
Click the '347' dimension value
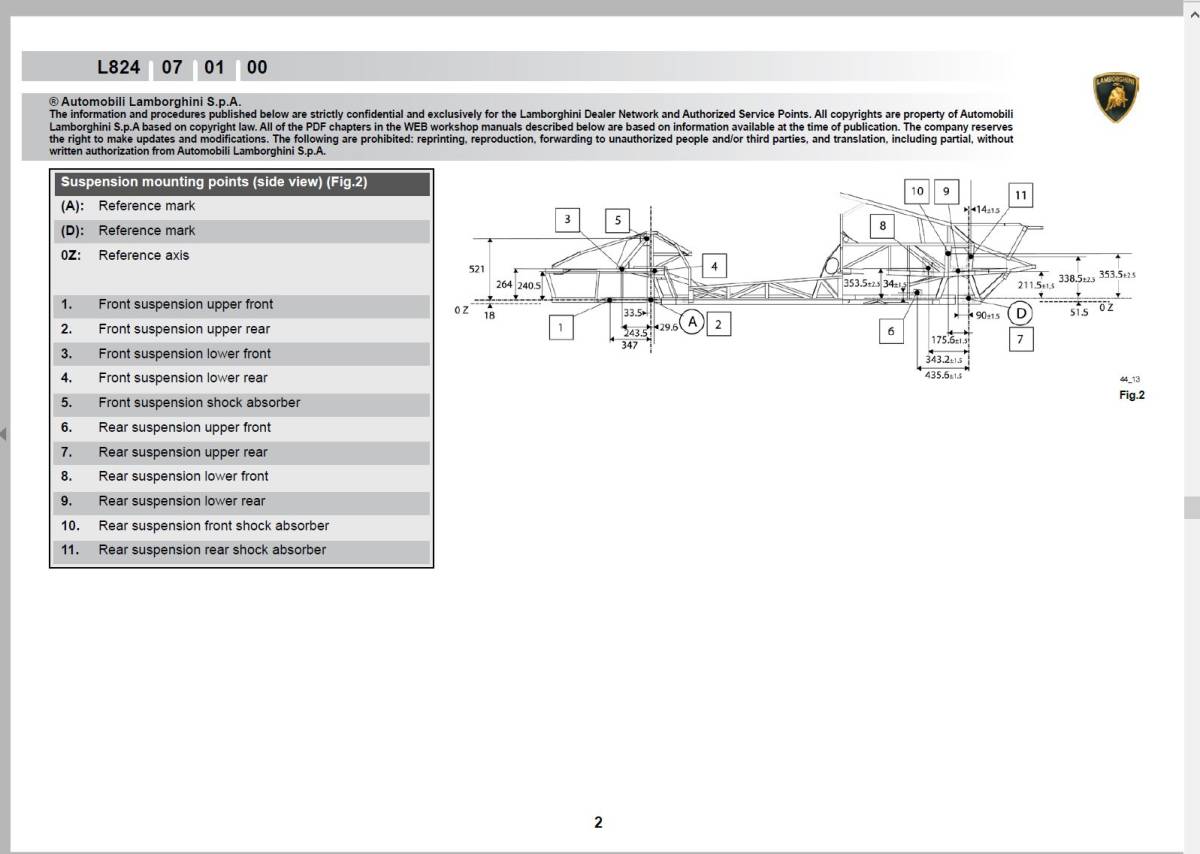click(629, 345)
